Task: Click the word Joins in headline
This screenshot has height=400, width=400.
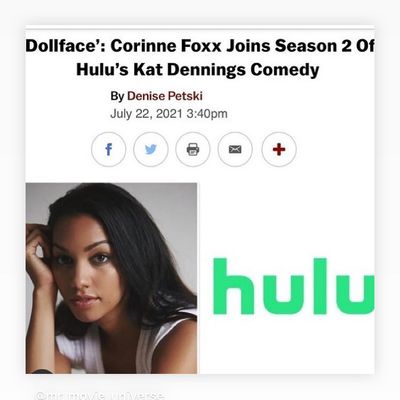Action: click(248, 46)
